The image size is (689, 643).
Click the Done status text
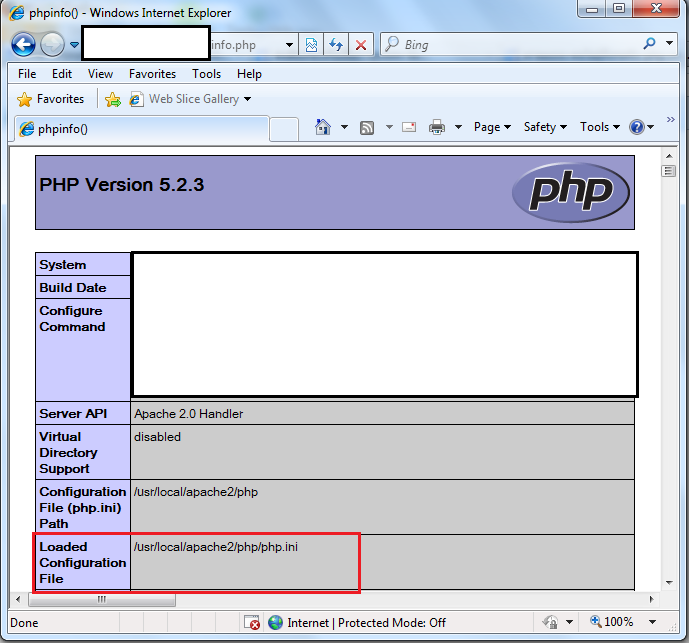24,623
